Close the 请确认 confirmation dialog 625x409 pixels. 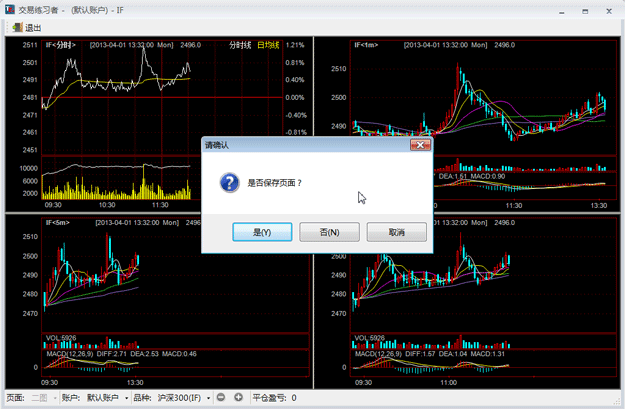(x=420, y=146)
